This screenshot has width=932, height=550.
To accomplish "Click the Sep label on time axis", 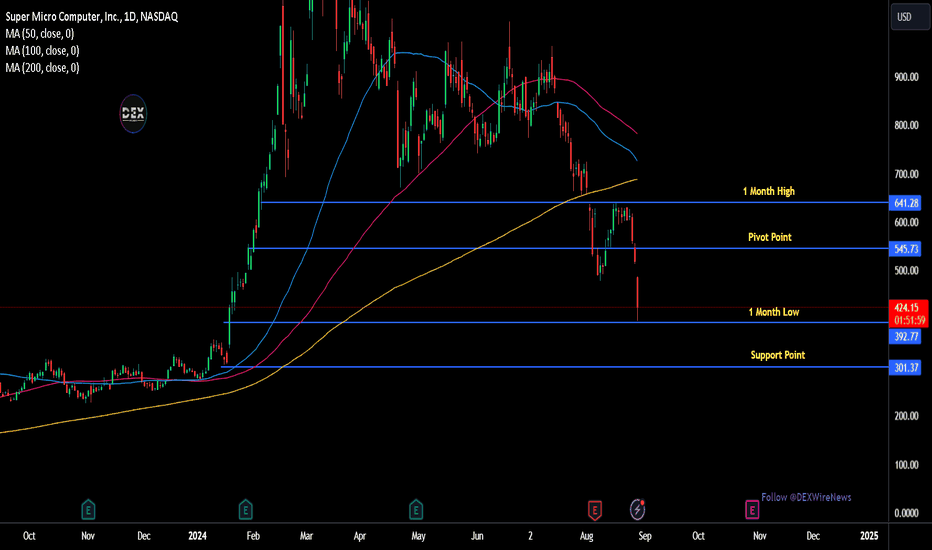I will [645, 536].
